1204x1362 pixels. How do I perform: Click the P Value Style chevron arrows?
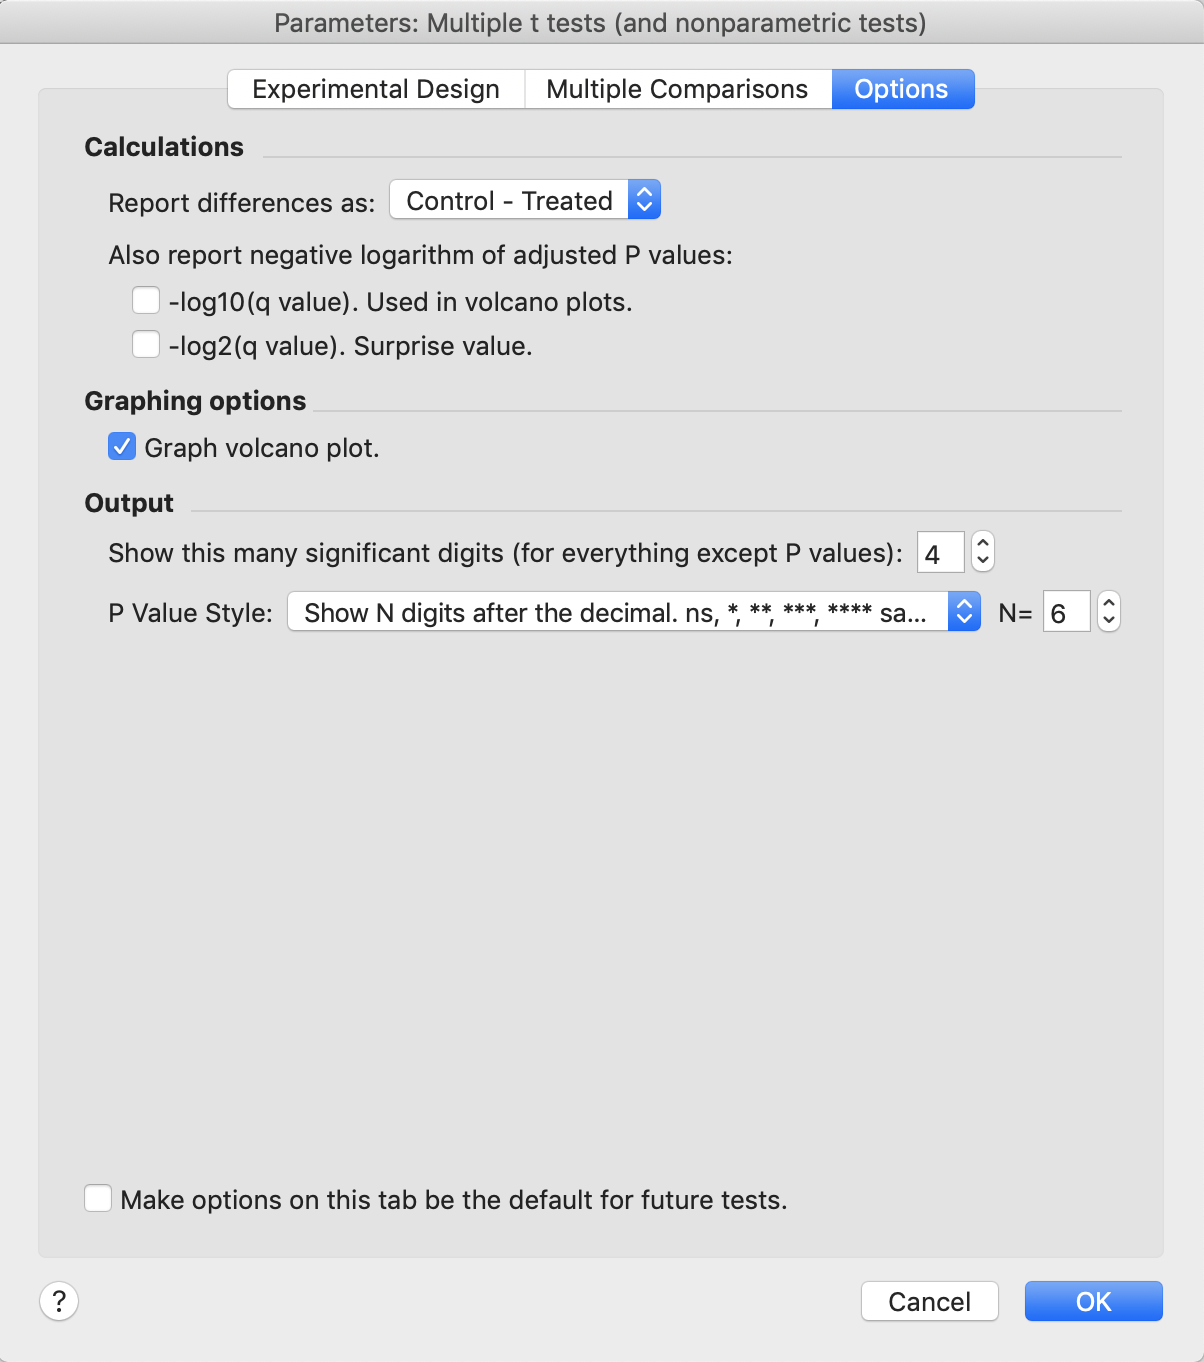964,612
